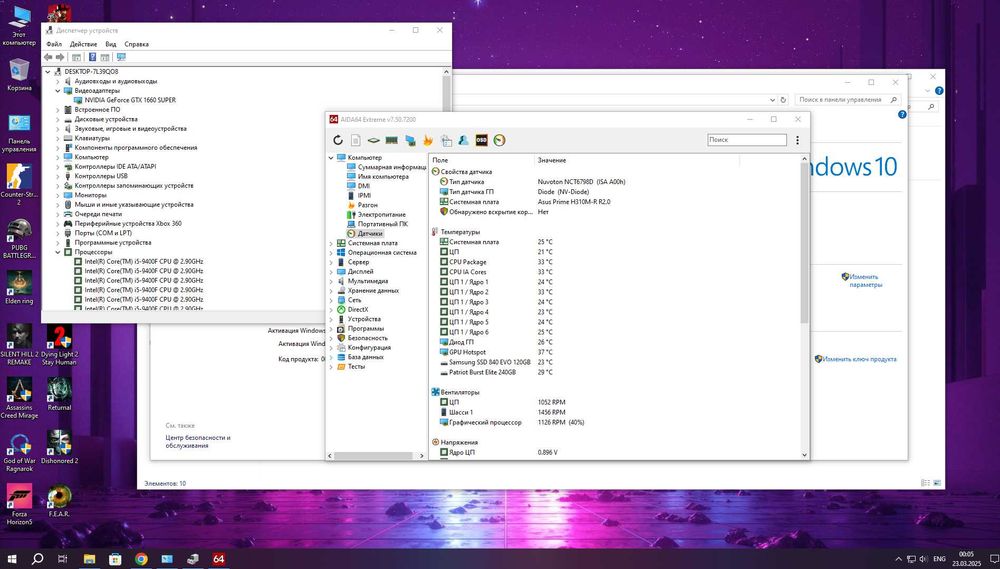1000x569 pixels.
Task: Expand Аудиовходы и аудиовыходы in Device Manager
Action: (x=57, y=81)
